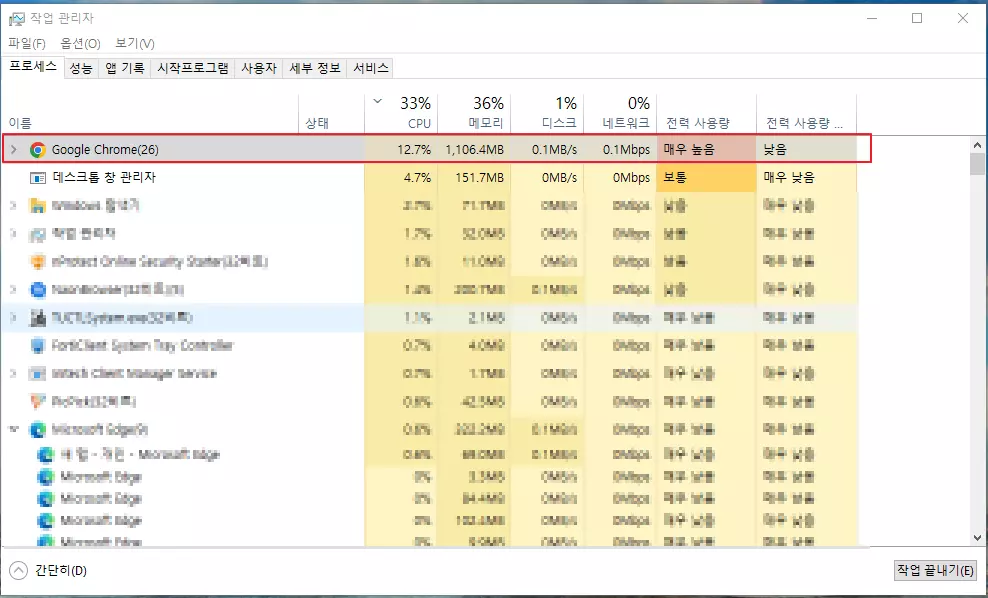Viewport: 988px width, 598px height.
Task: Open the 옵션(O) menu
Action: (80, 43)
